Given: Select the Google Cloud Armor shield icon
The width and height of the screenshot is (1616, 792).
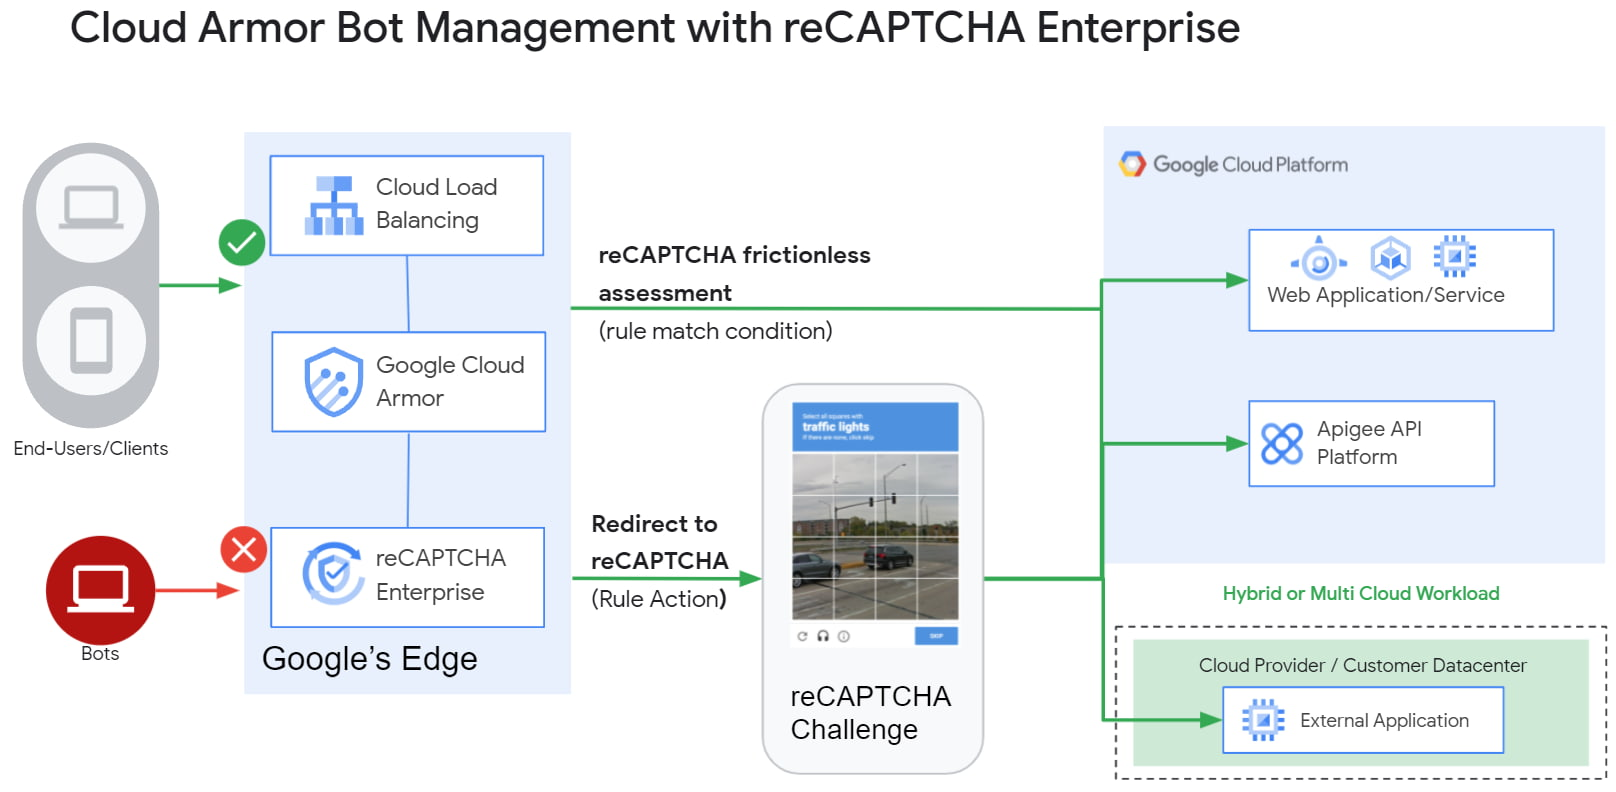Looking at the screenshot, I should [x=334, y=382].
